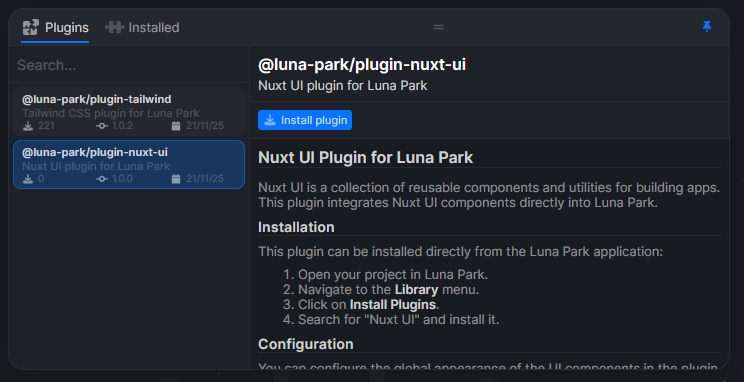Click the 221 downloads count
Viewport: 744px width, 382px height.
coord(46,126)
